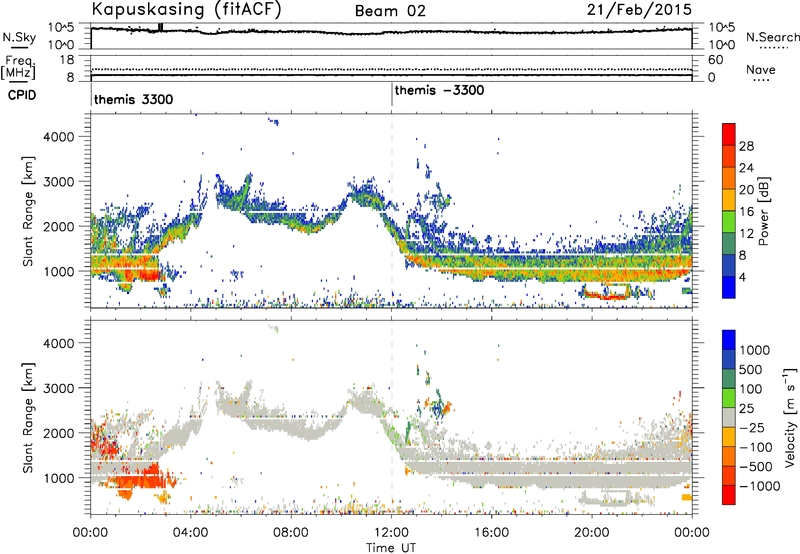Select the Beam 02 label
The width and height of the screenshot is (800, 554).
390,11
